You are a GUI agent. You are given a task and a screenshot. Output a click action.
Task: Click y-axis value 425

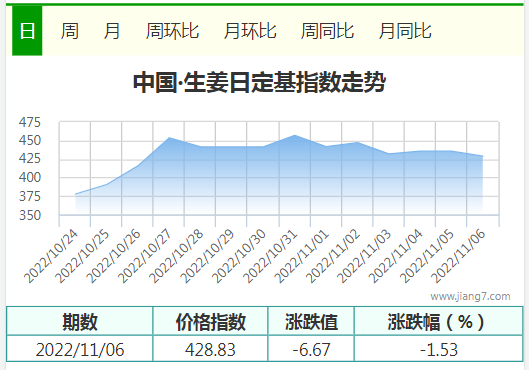coord(30,158)
